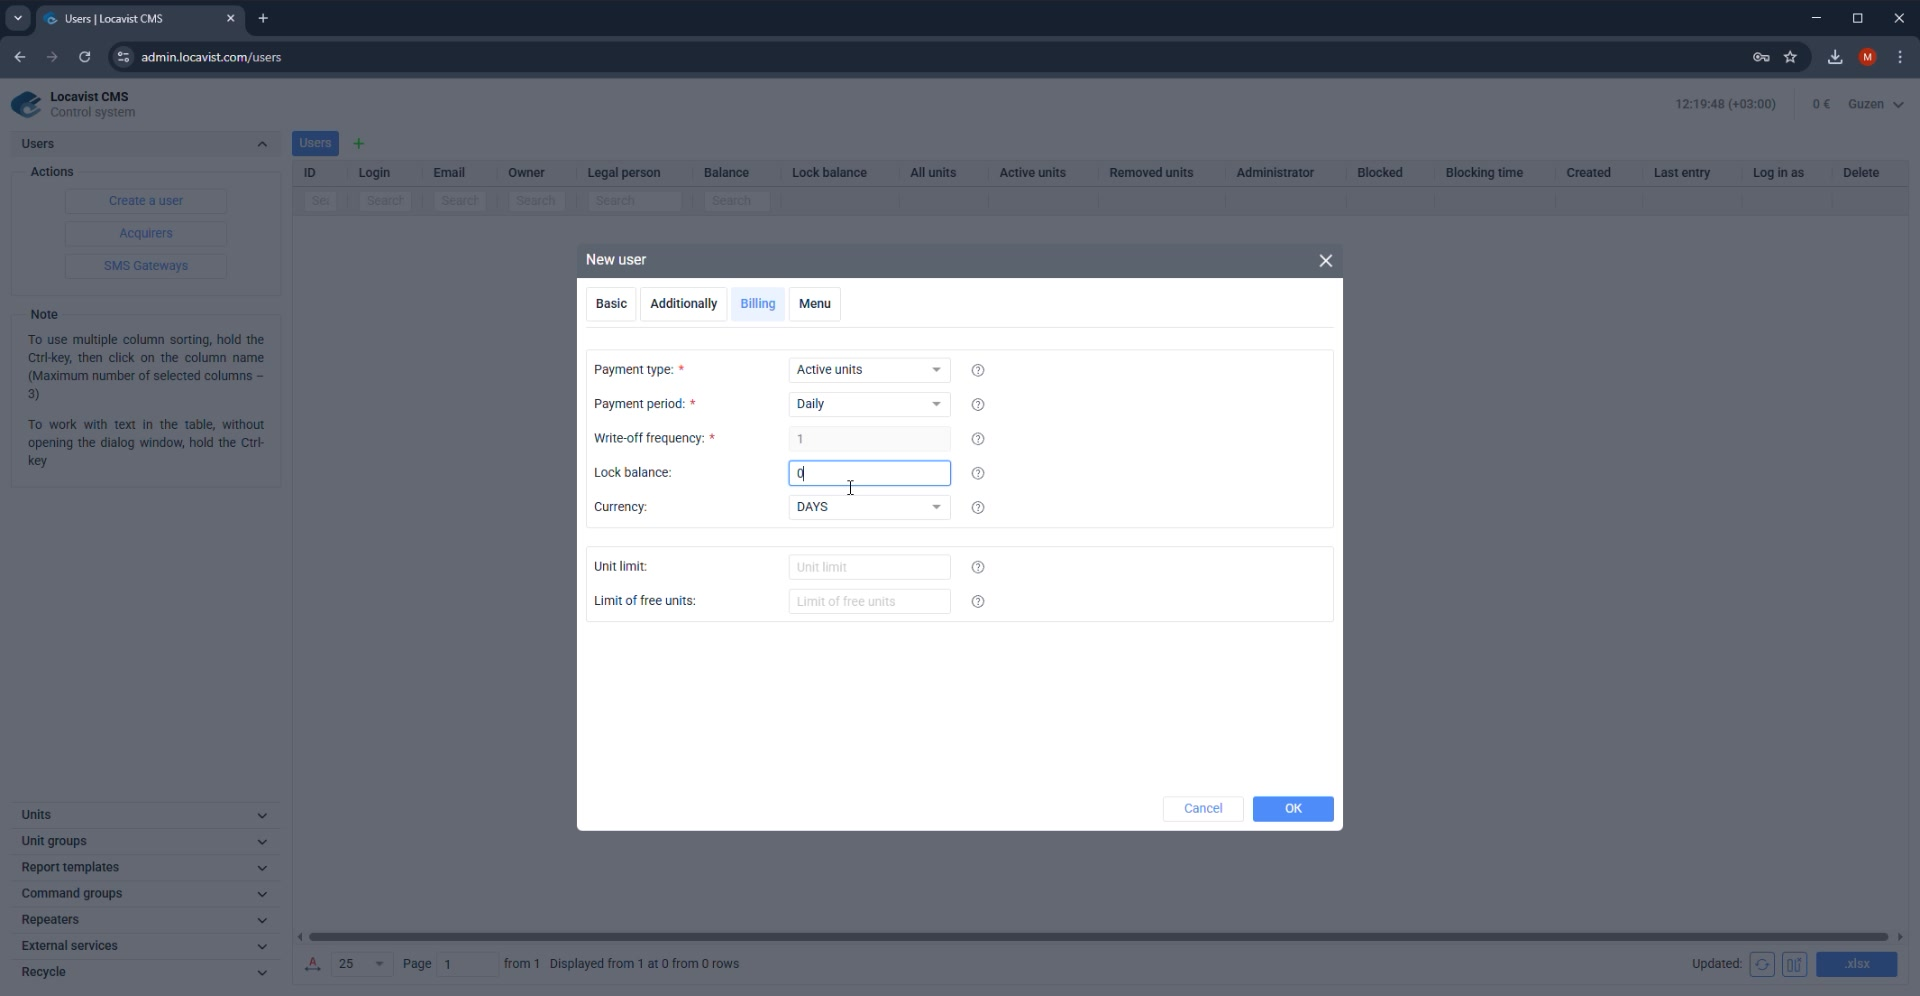Switch to the Menu tab
The image size is (1920, 996).
(815, 304)
